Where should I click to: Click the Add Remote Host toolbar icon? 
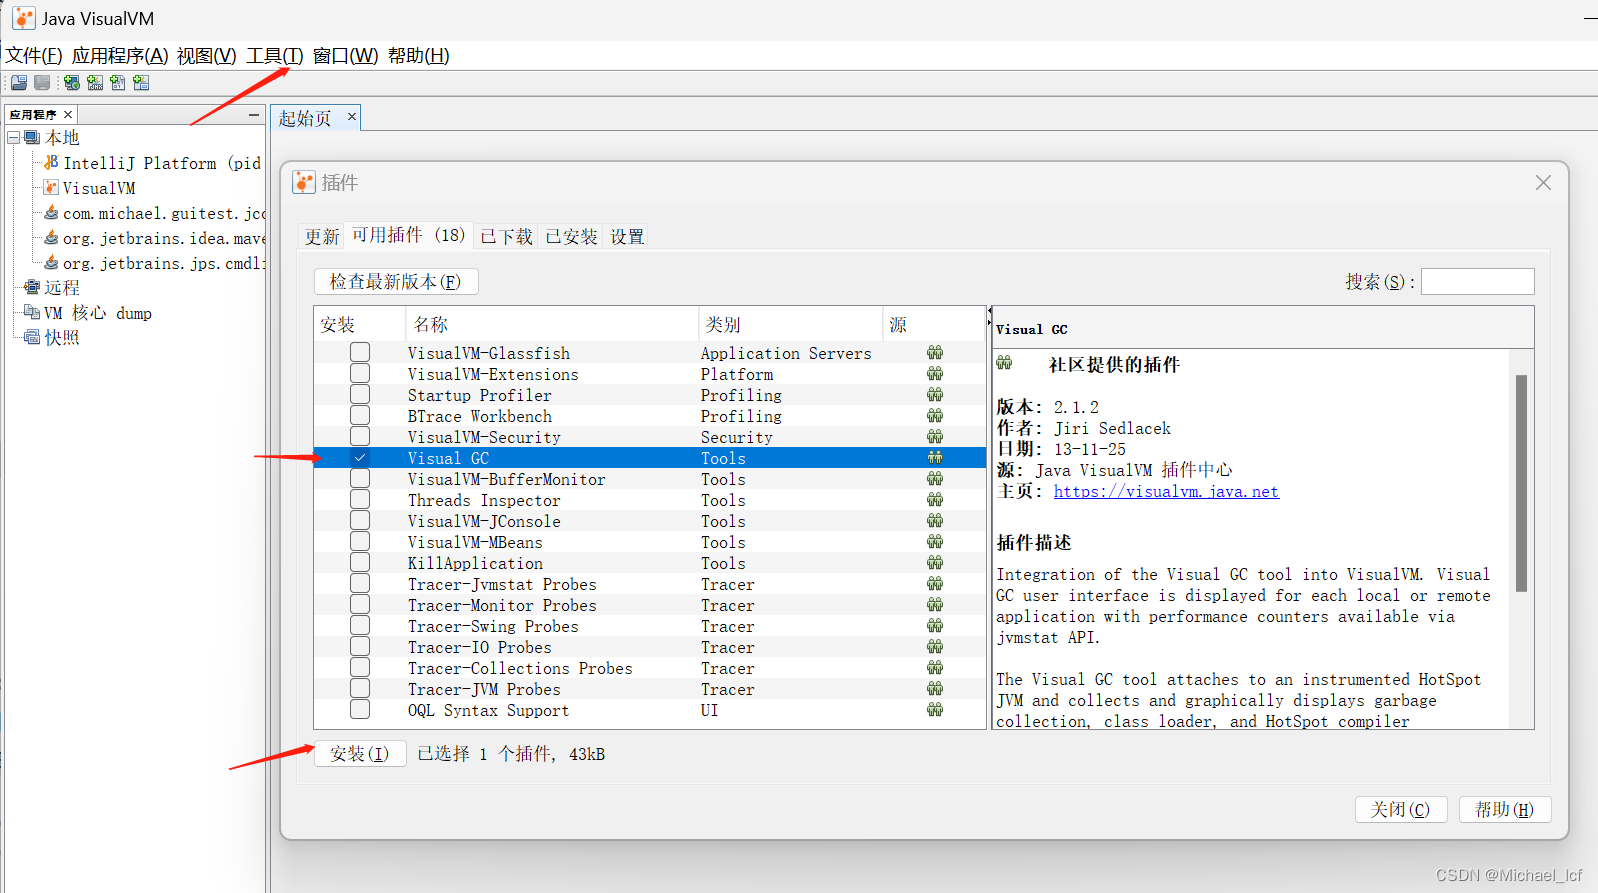coord(72,83)
